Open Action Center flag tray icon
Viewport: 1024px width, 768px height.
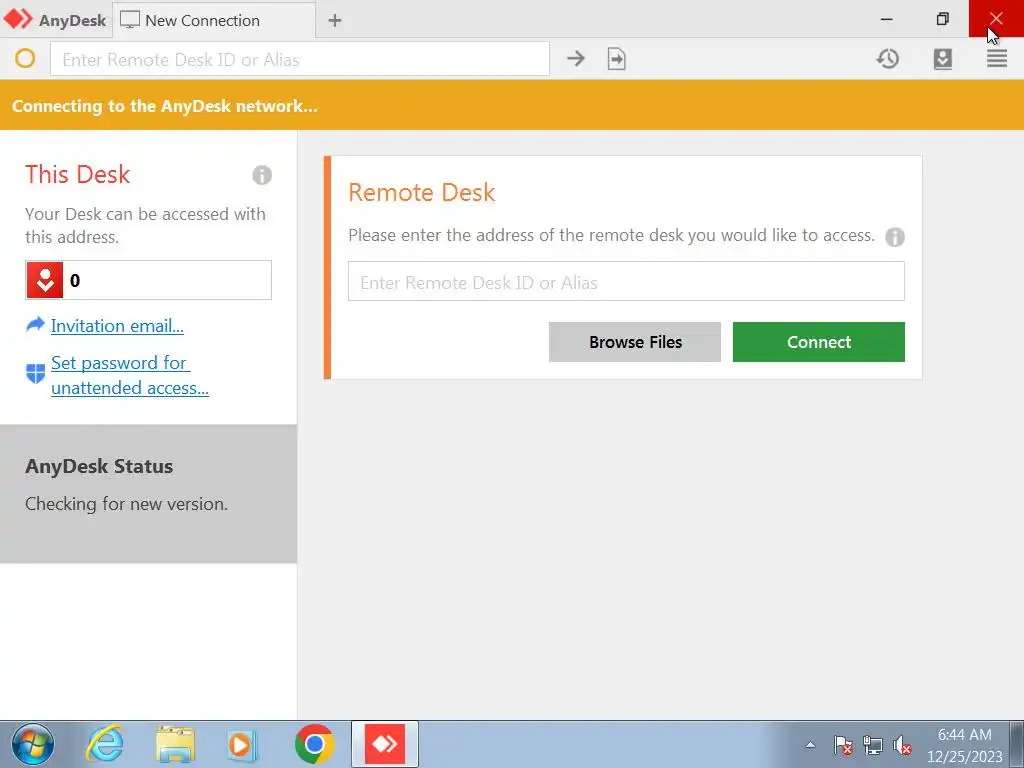[x=842, y=744]
